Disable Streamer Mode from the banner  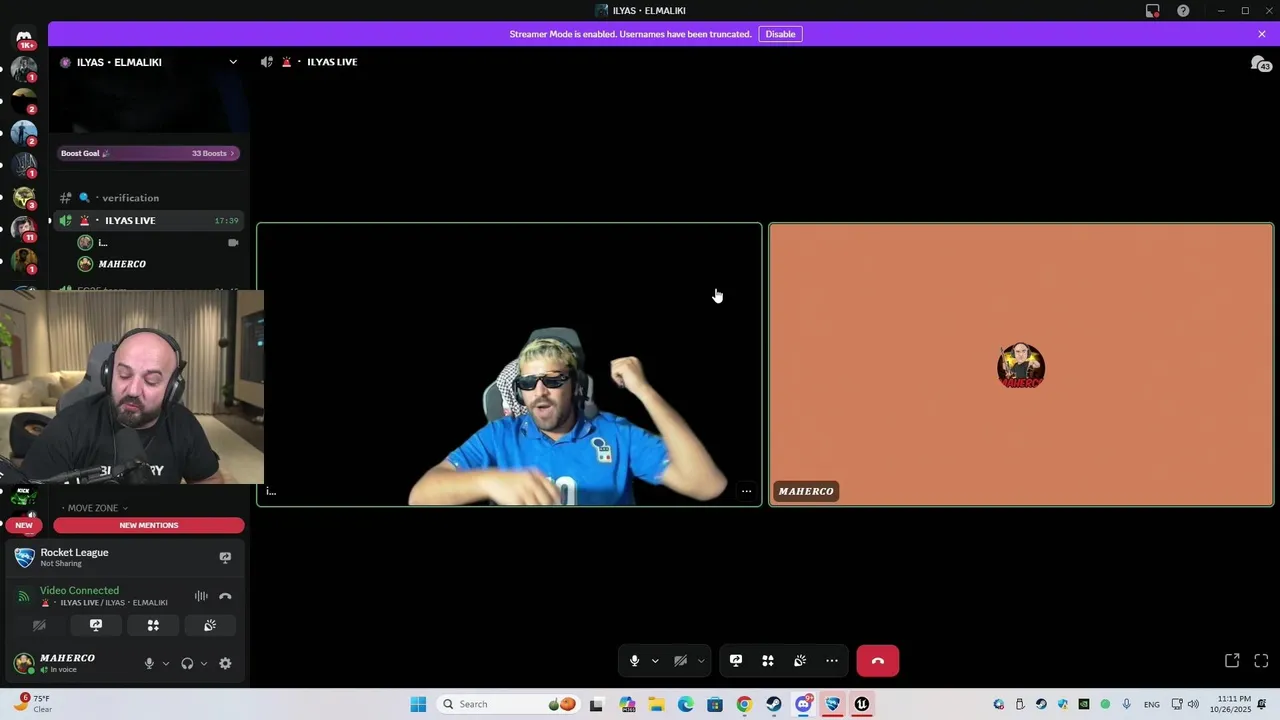click(780, 34)
